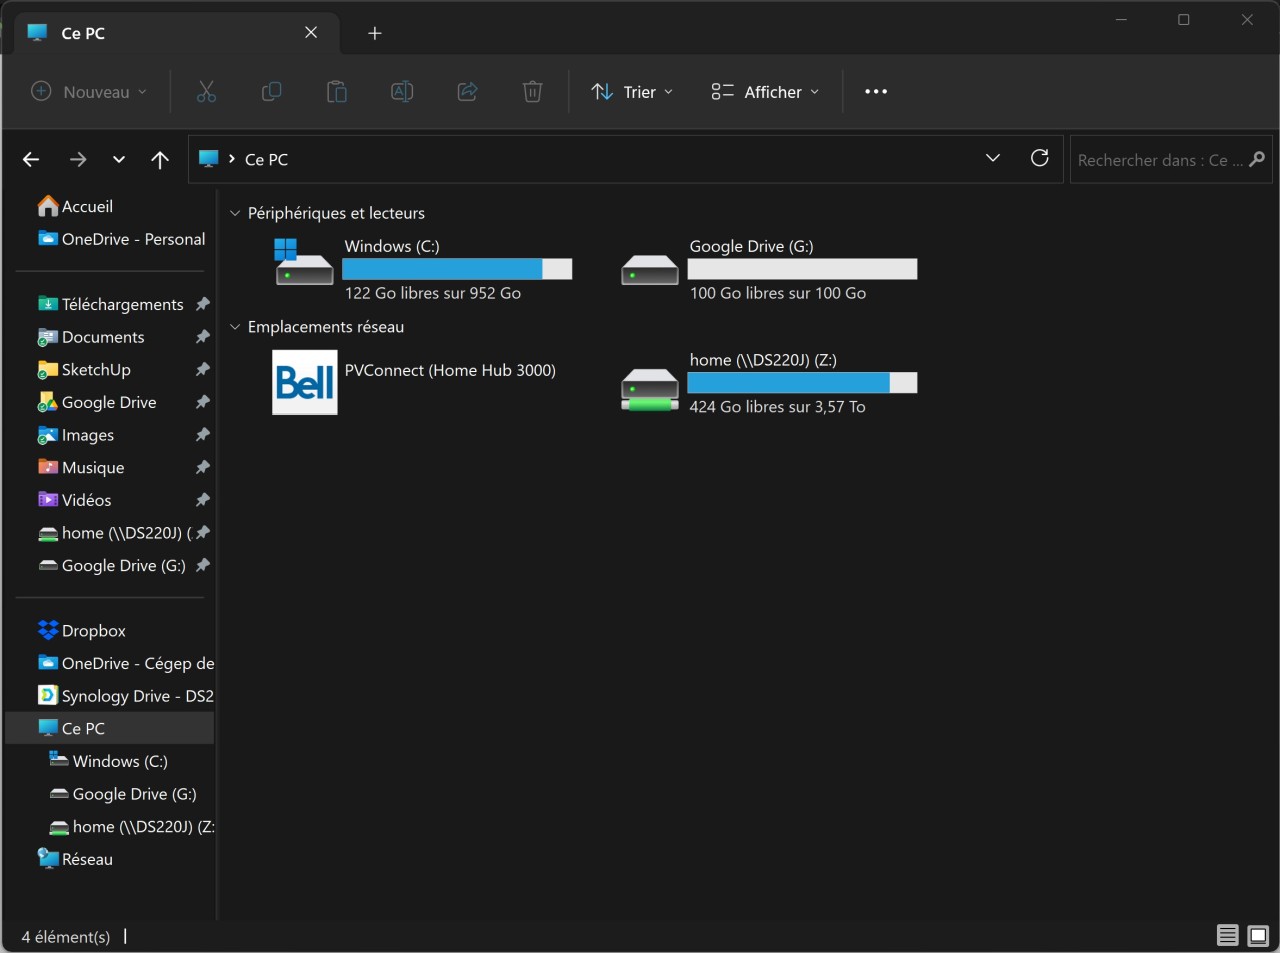Click the Share icon in toolbar
The height and width of the screenshot is (953, 1280).
(467, 92)
